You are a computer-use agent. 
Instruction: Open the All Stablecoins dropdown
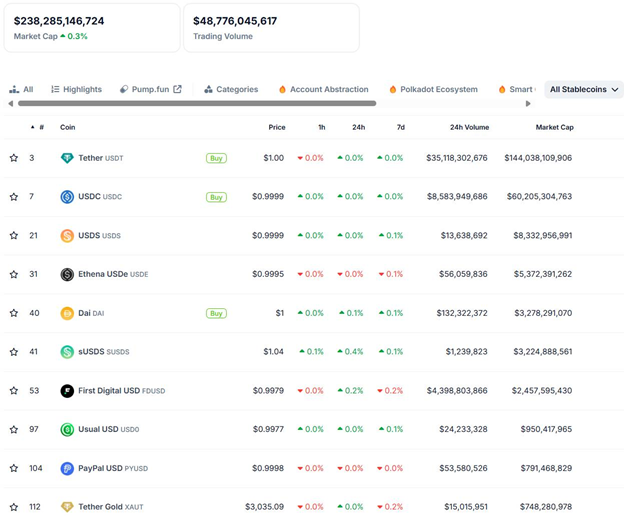tap(583, 89)
